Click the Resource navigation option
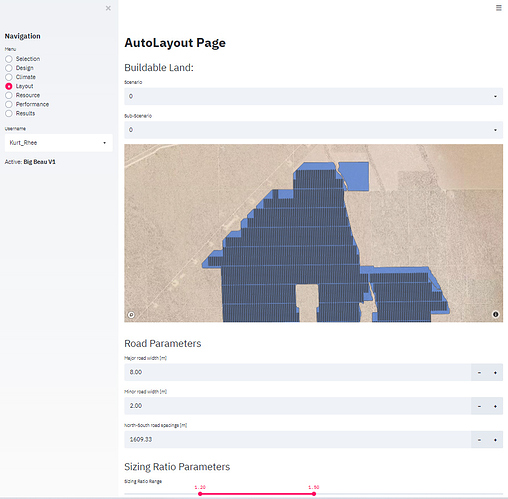 [x=28, y=95]
